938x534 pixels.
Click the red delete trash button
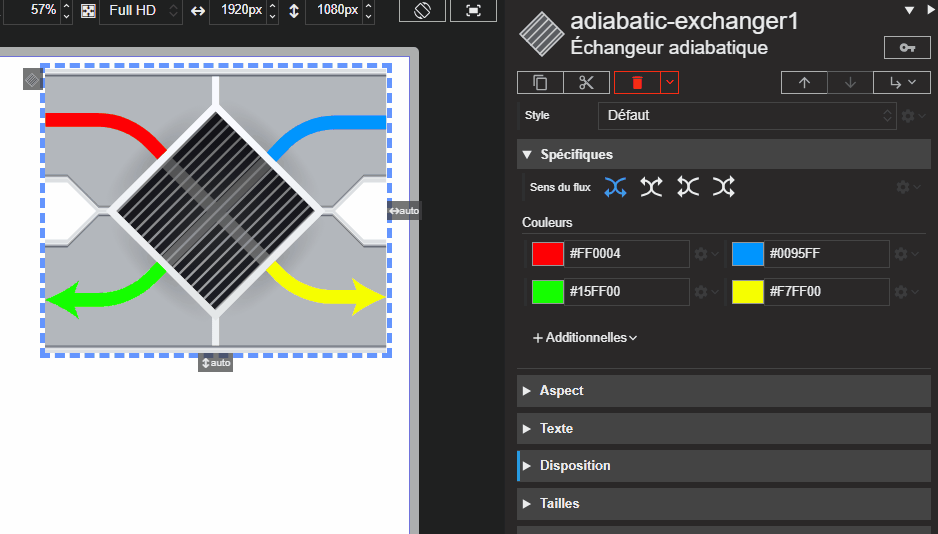tap(638, 83)
